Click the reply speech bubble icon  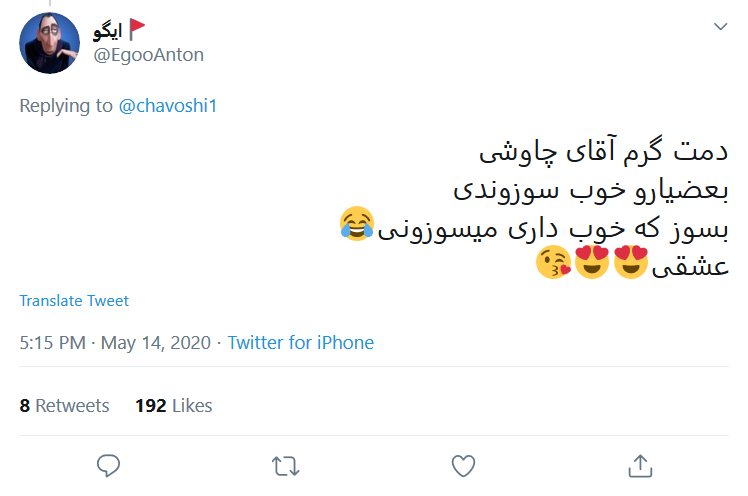(109, 465)
